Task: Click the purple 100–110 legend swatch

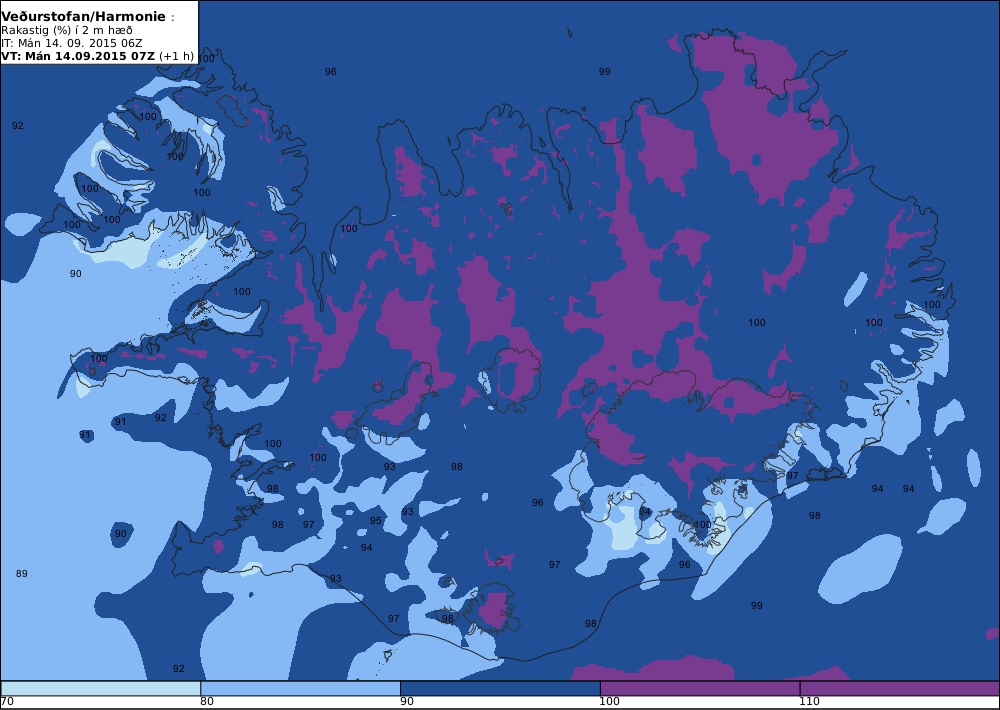Action: pos(700,688)
